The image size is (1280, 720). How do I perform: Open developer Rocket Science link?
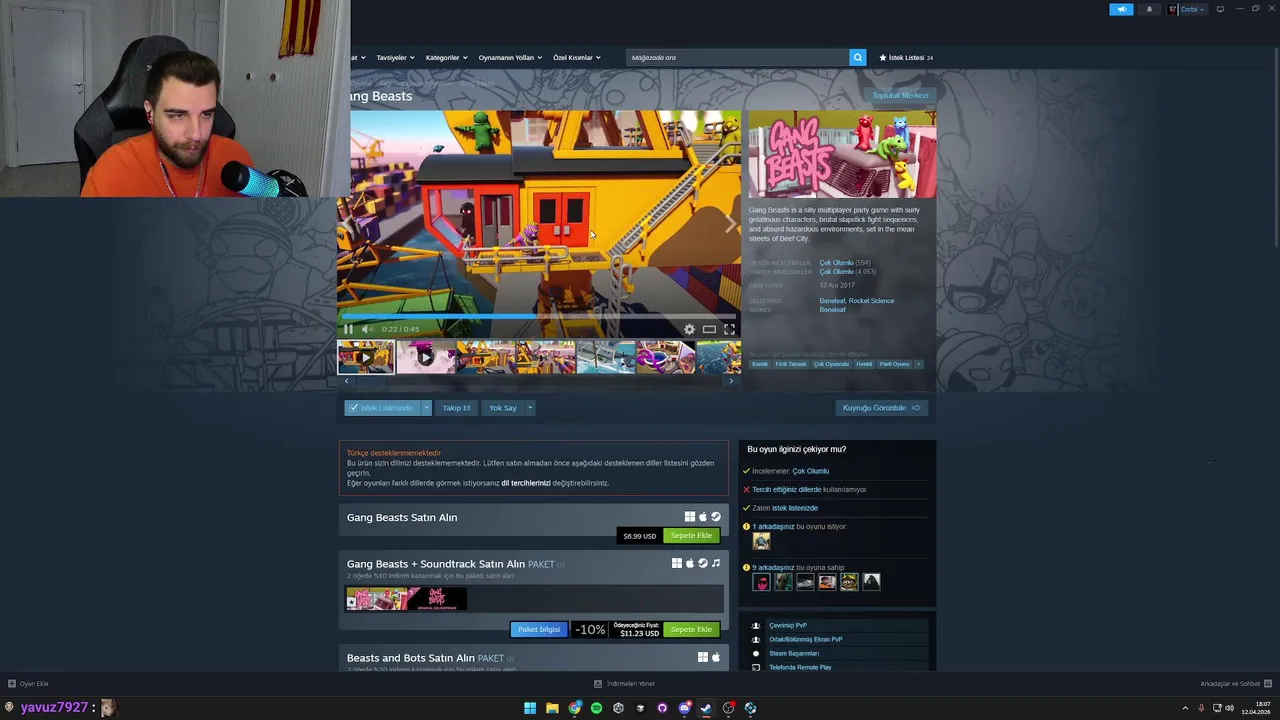tap(871, 301)
